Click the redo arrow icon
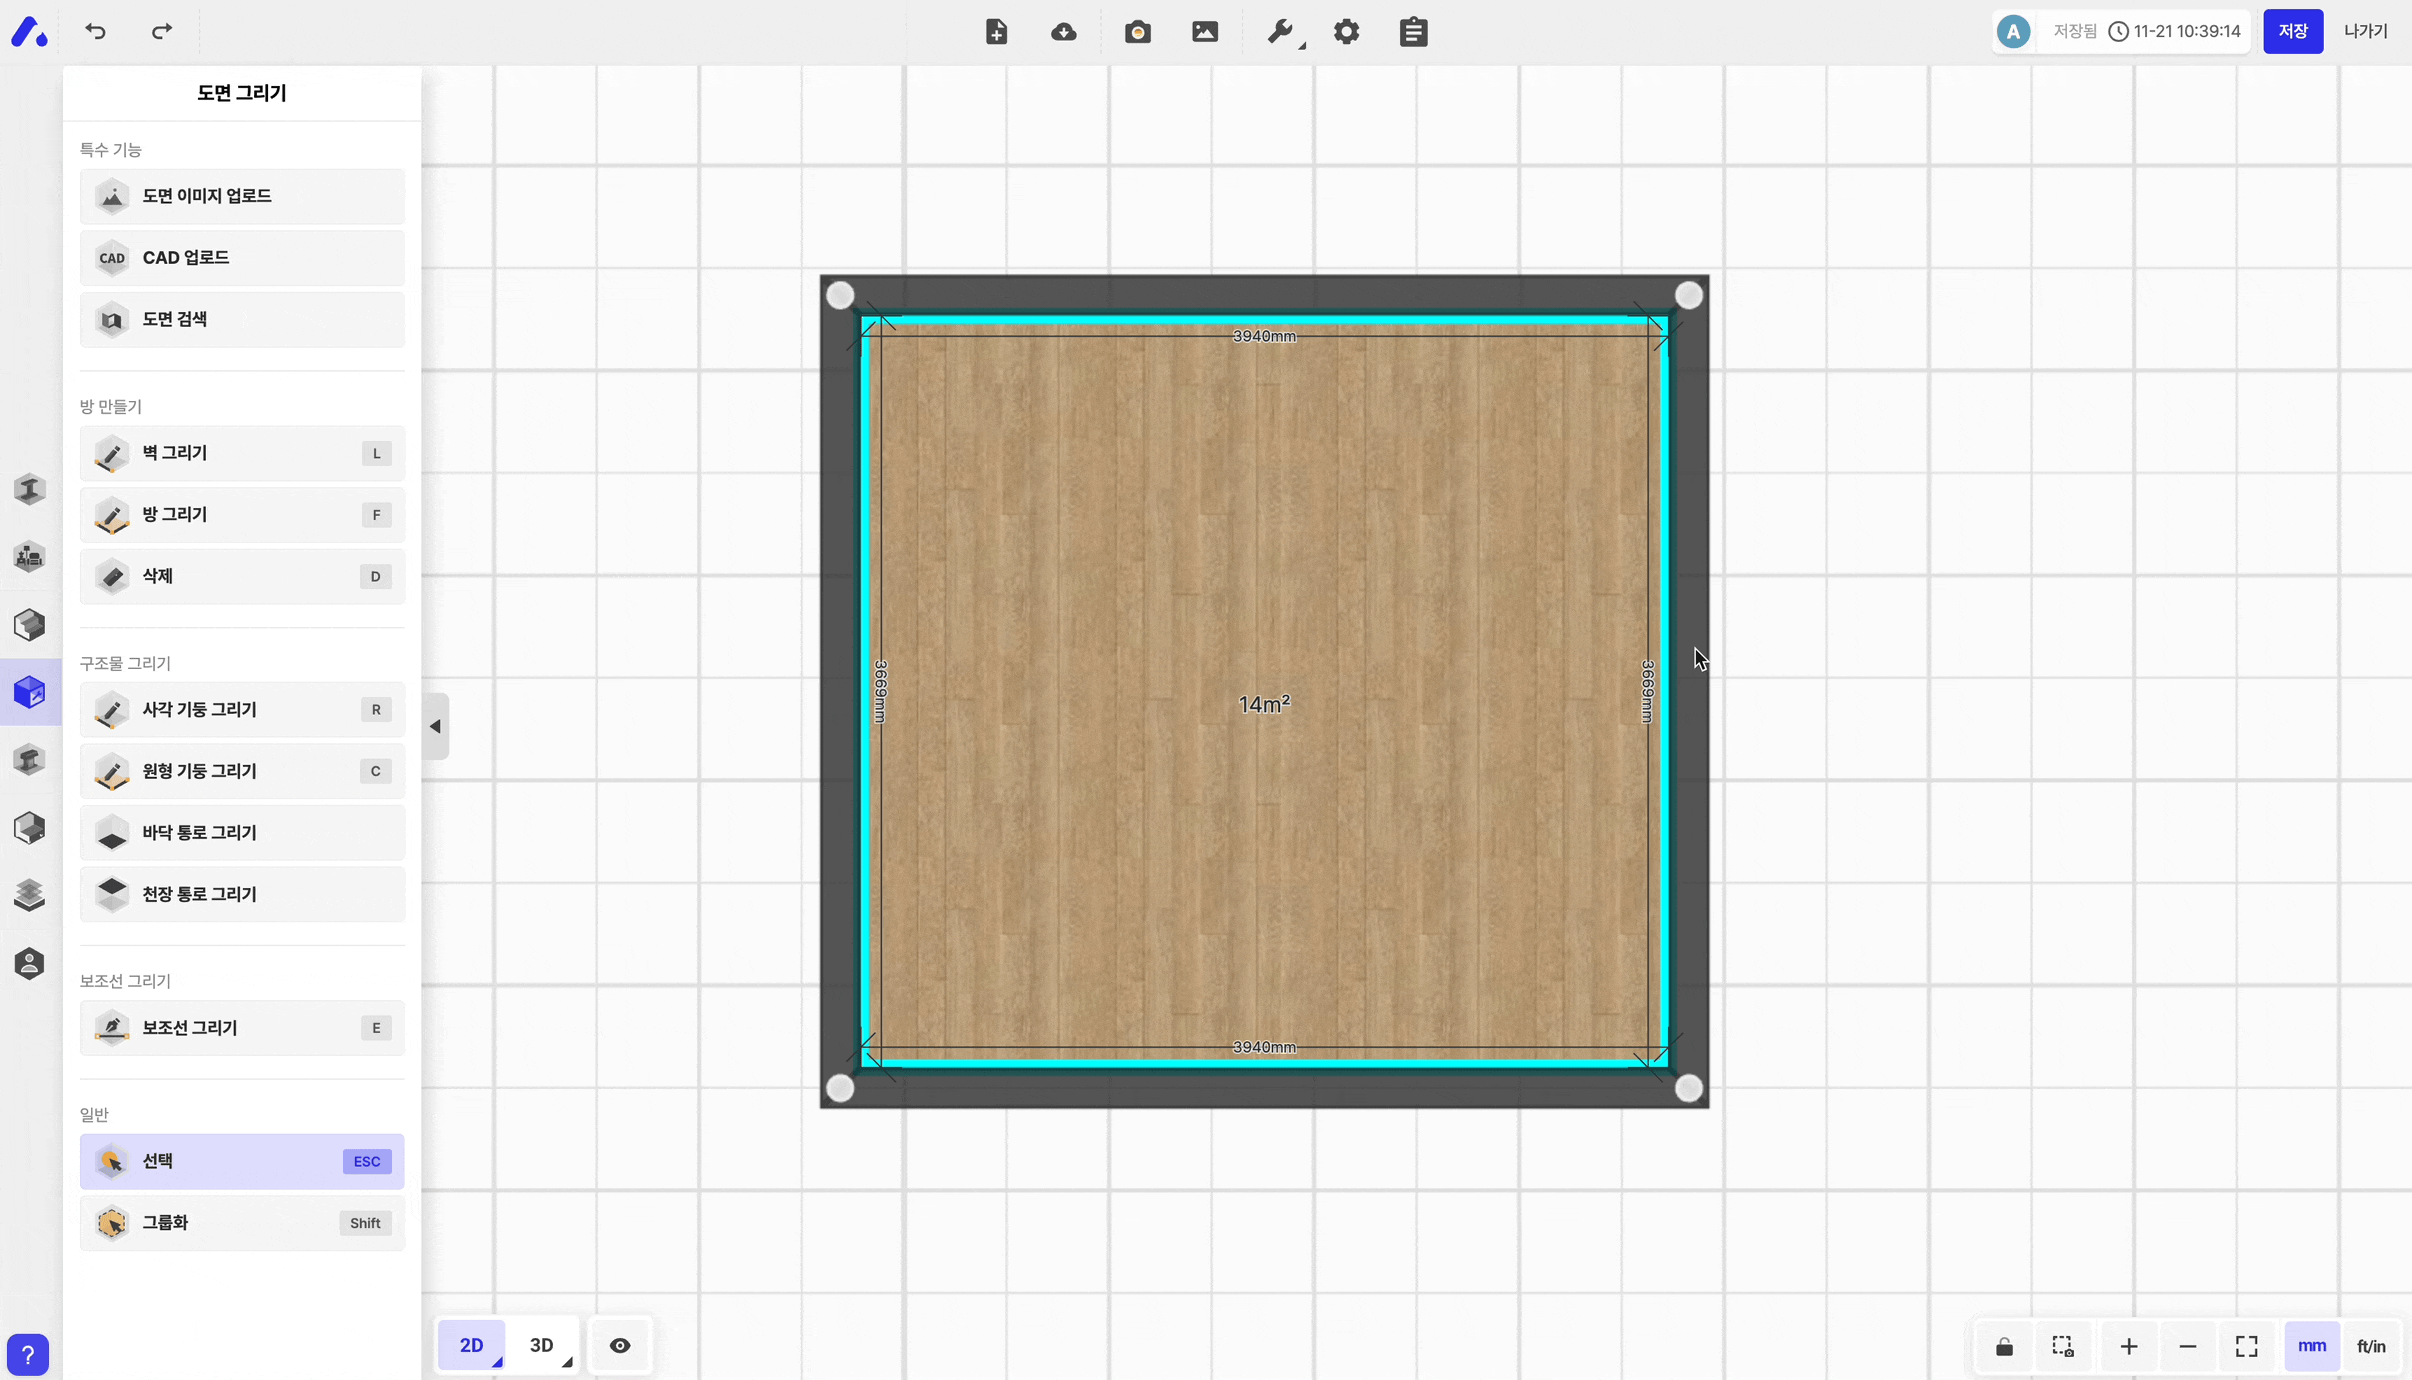2412x1380 pixels. [x=161, y=31]
